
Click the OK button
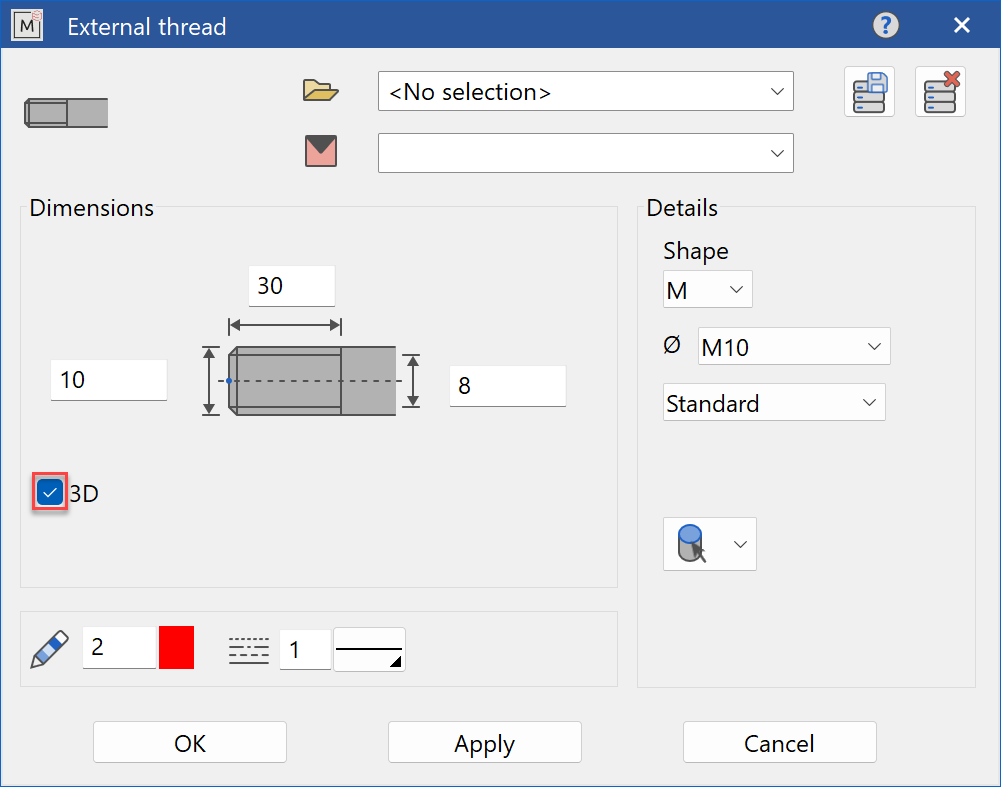[x=190, y=742]
